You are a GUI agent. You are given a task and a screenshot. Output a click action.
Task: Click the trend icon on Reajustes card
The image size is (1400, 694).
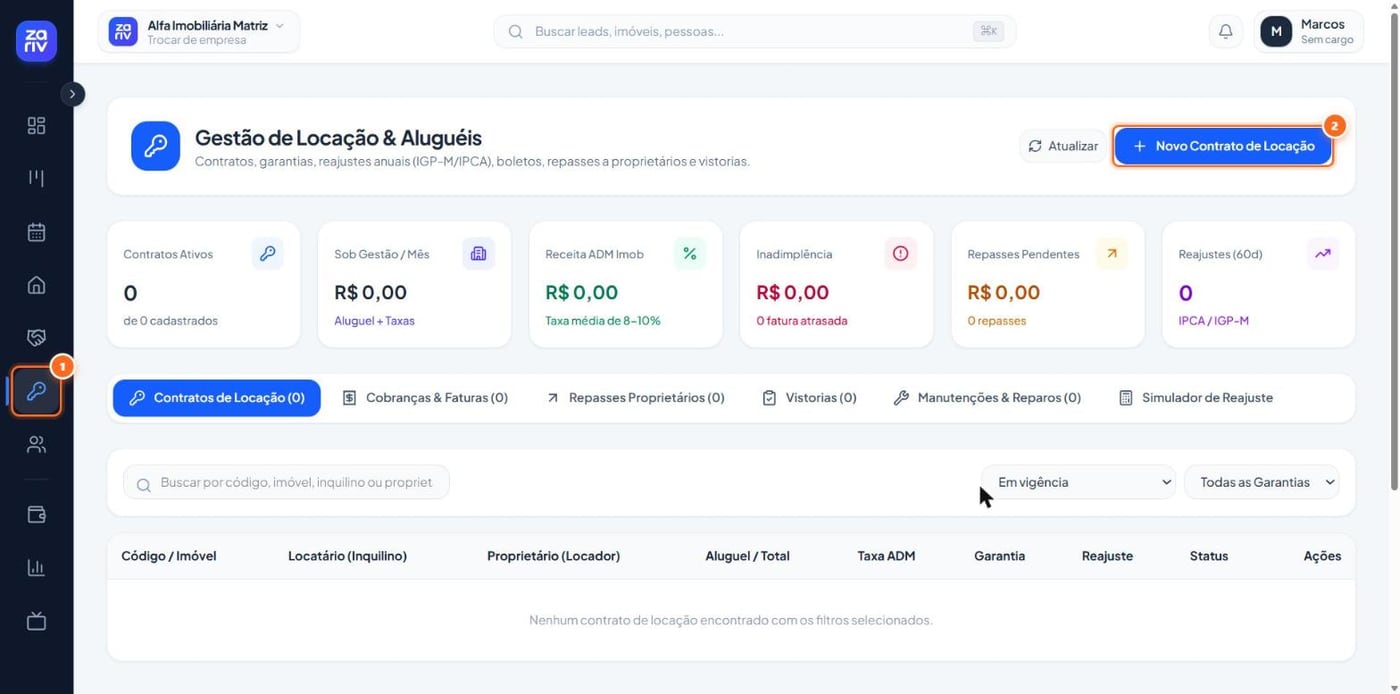point(1323,254)
